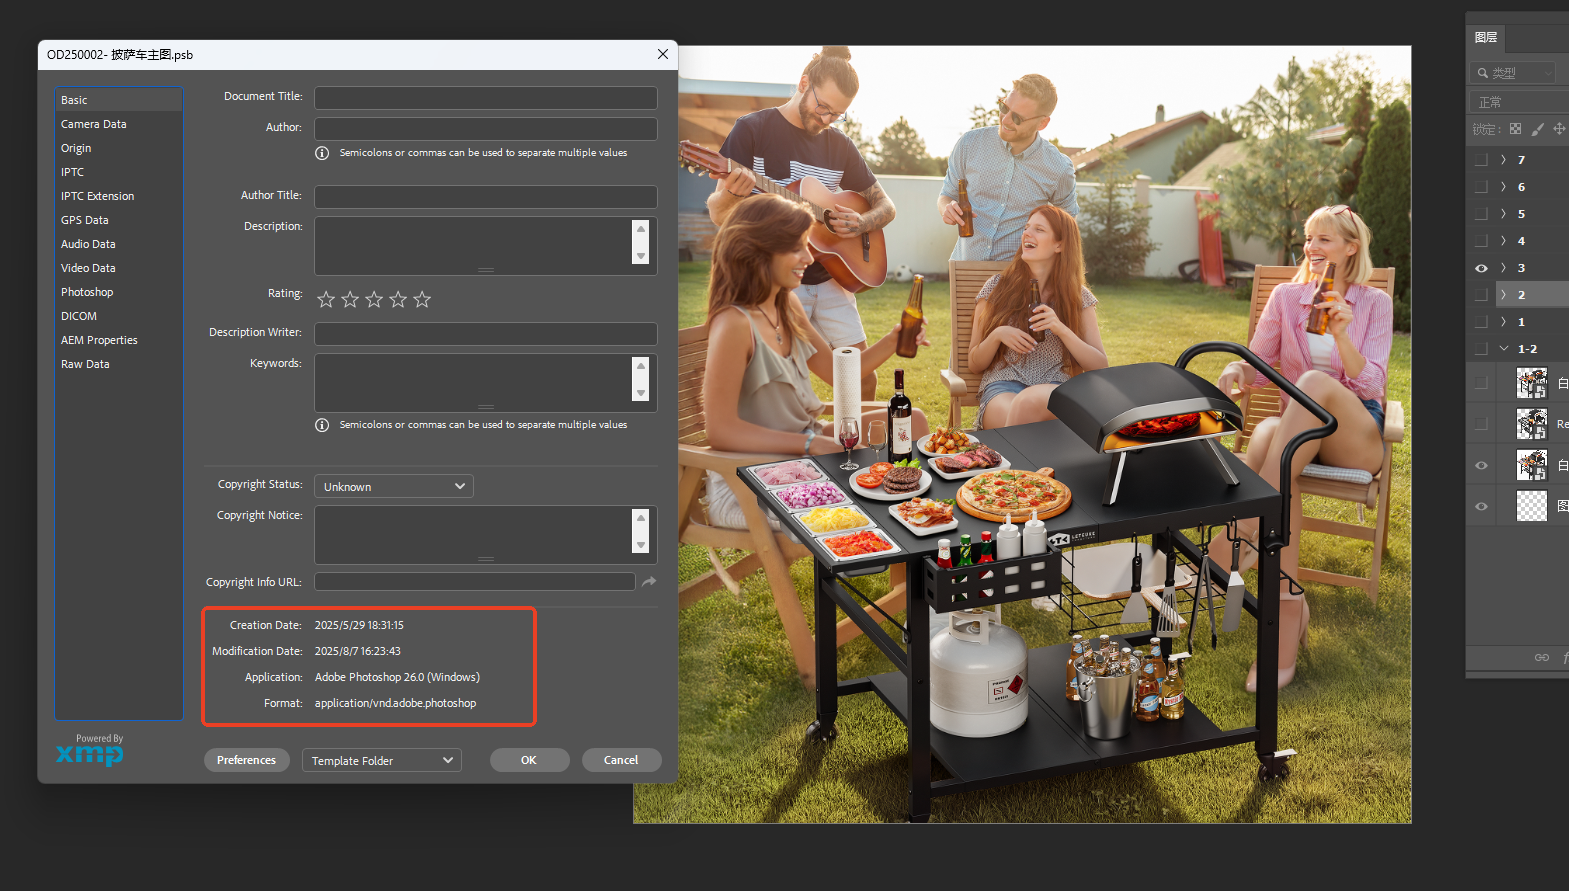This screenshot has height=891, width=1569.
Task: Switch to the Camera Data section
Action: (x=94, y=124)
